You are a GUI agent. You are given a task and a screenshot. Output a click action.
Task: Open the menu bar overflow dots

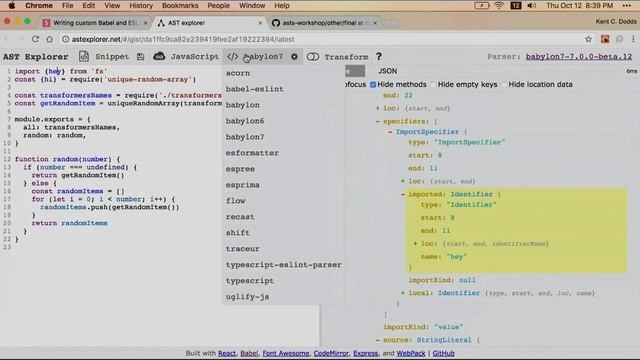627,6
